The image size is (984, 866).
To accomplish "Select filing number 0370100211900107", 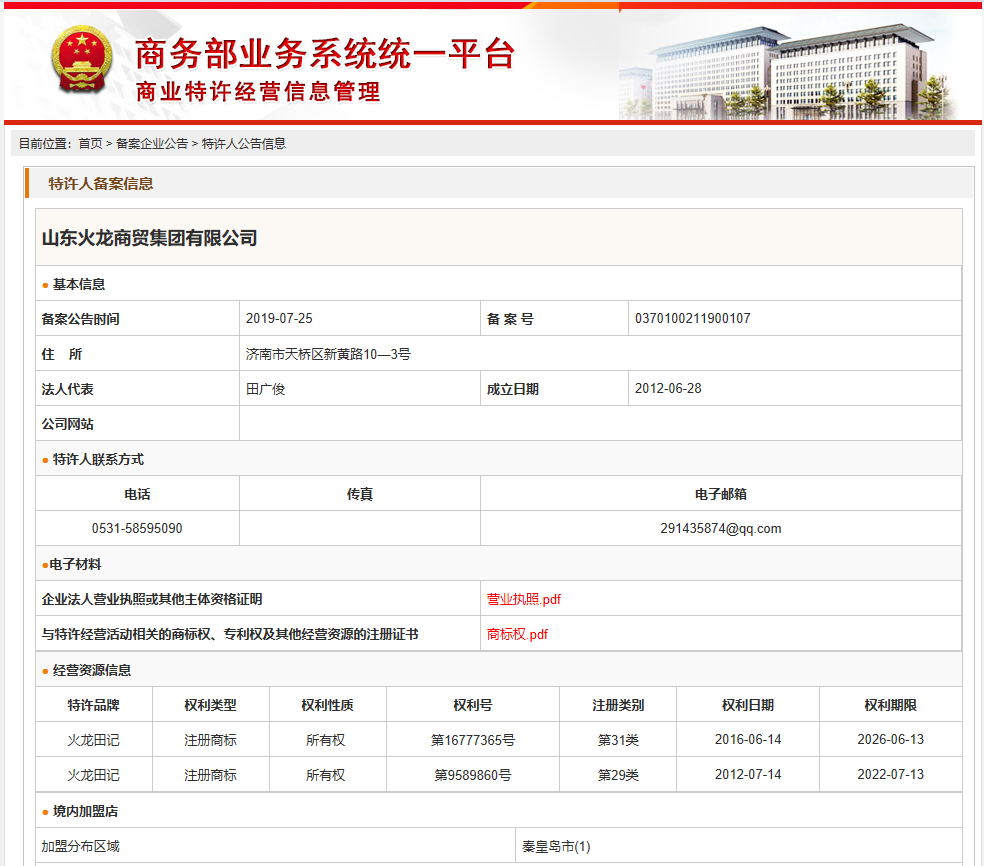I will (693, 318).
